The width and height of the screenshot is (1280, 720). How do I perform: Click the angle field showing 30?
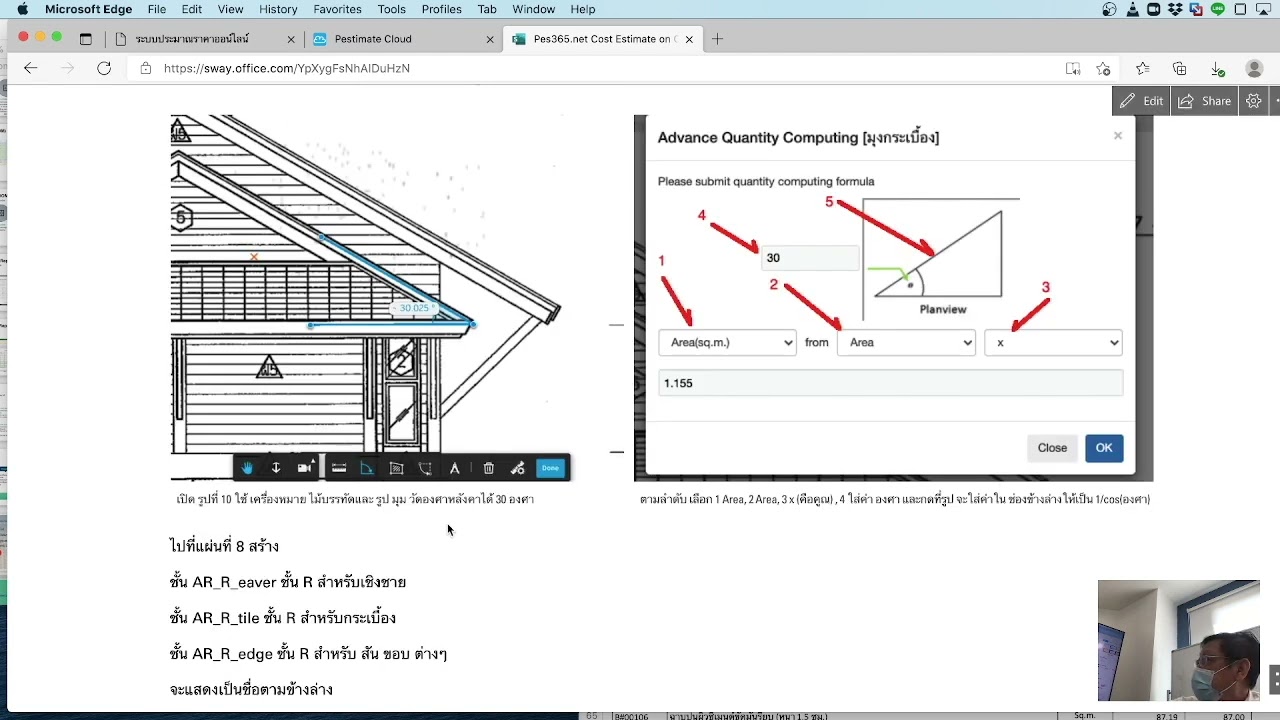[x=809, y=258]
